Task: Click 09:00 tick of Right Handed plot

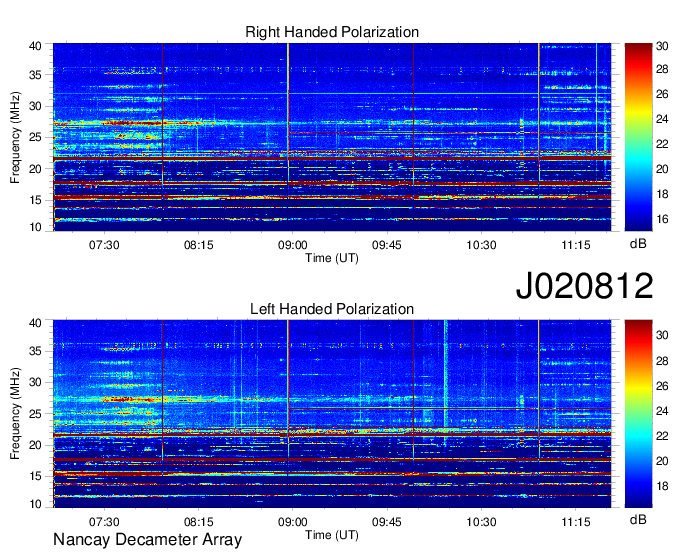Action: click(292, 245)
